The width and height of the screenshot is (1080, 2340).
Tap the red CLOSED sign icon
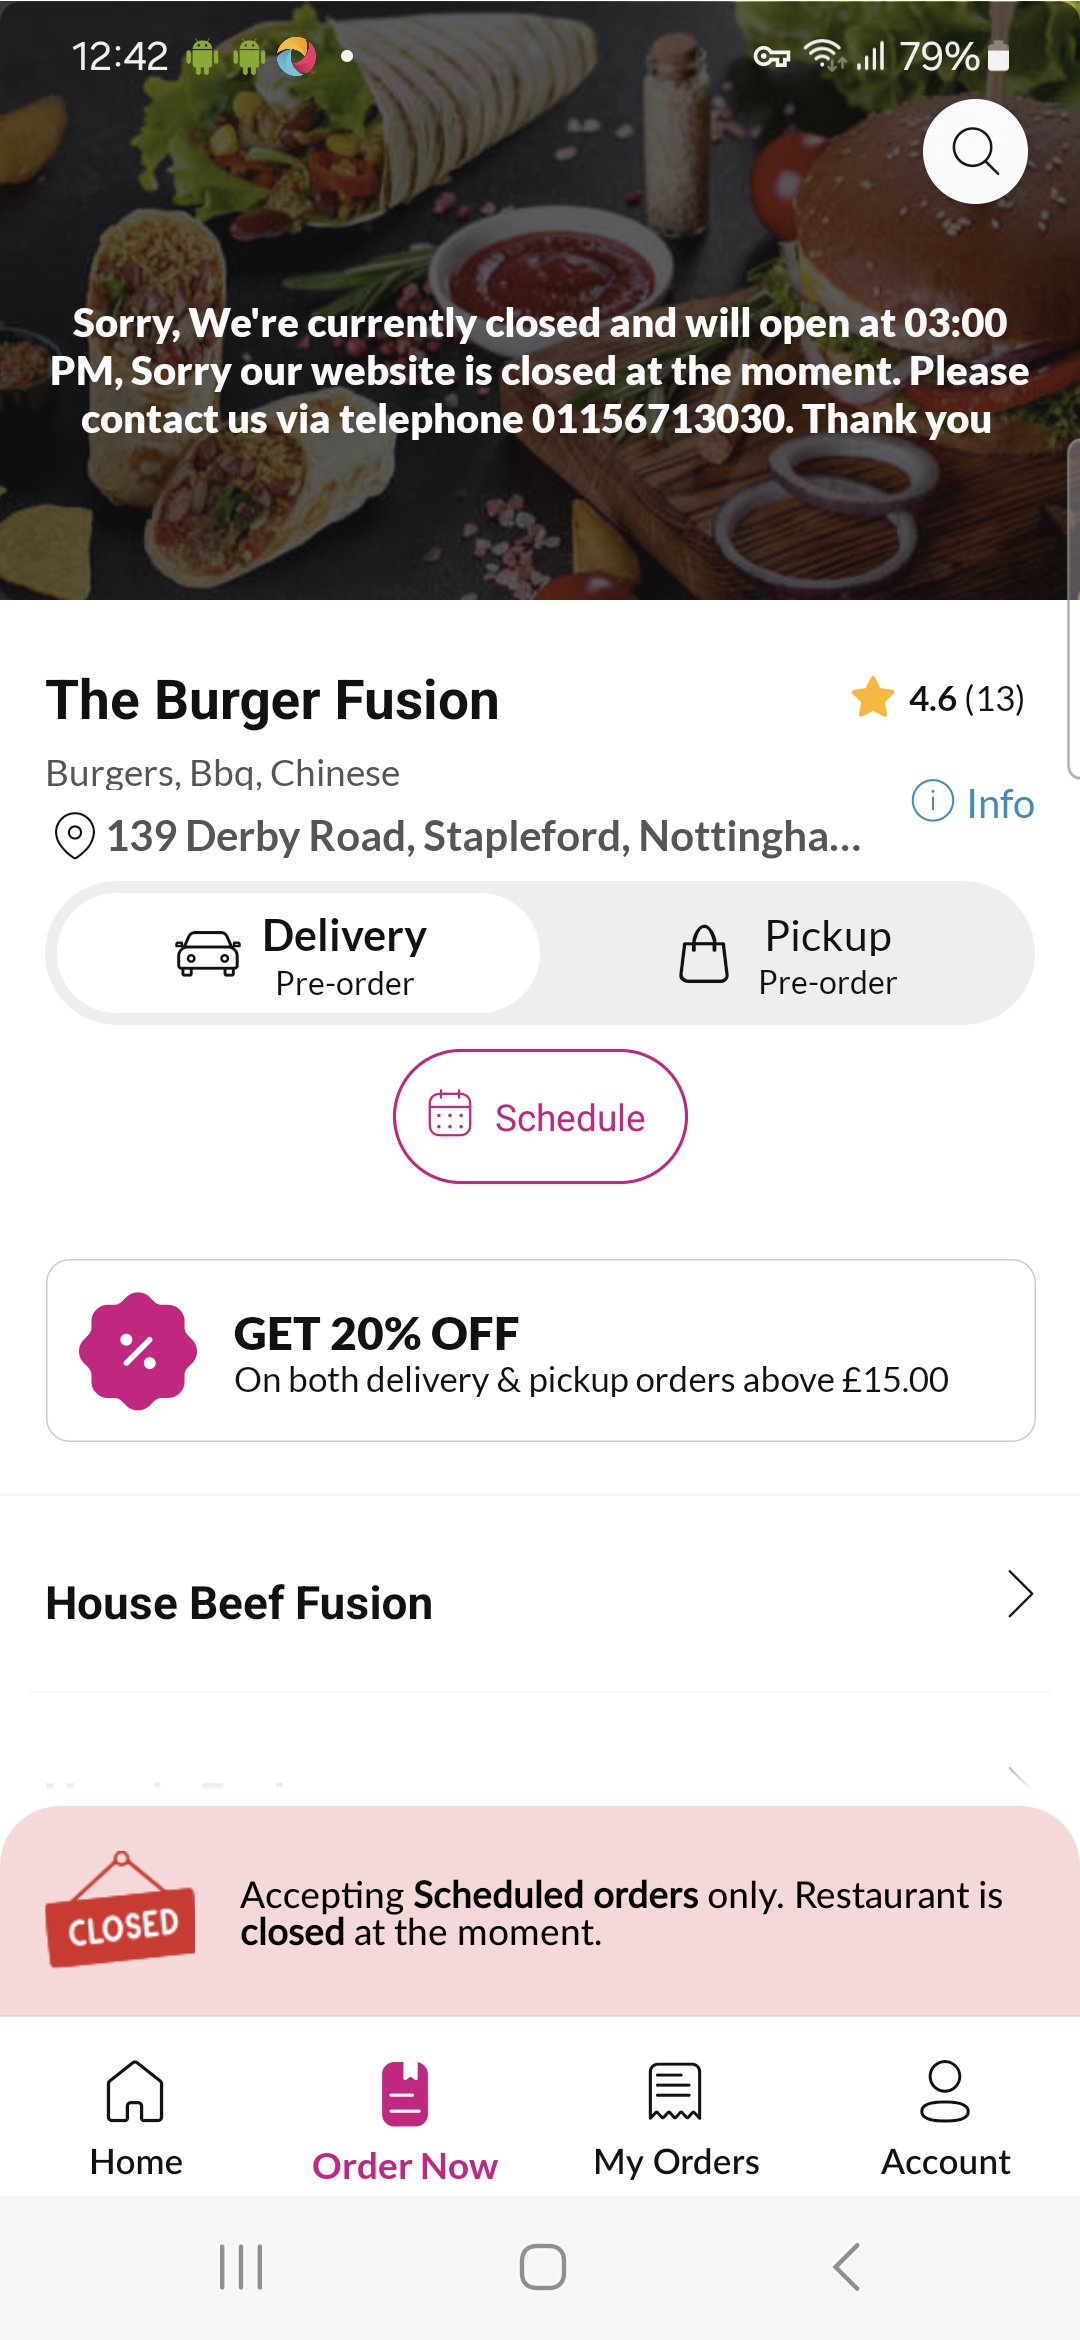(x=121, y=1912)
